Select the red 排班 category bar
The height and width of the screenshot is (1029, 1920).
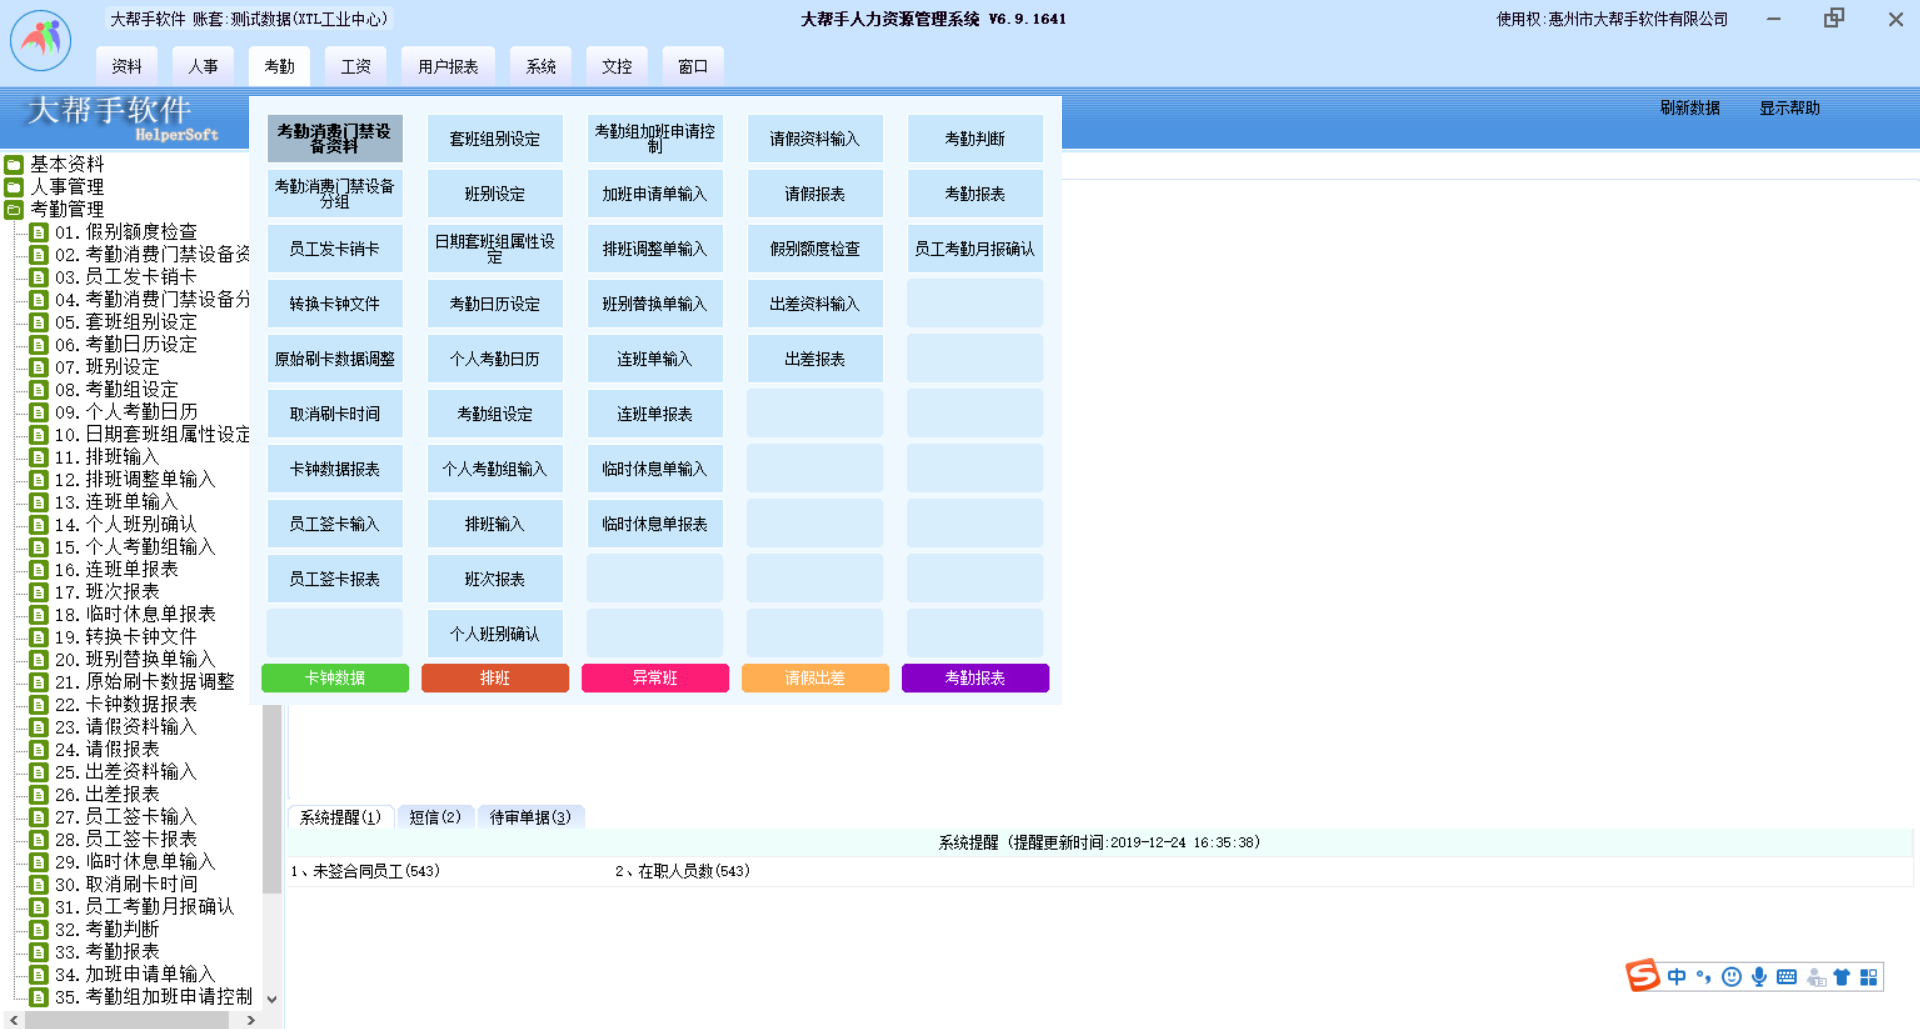point(495,678)
